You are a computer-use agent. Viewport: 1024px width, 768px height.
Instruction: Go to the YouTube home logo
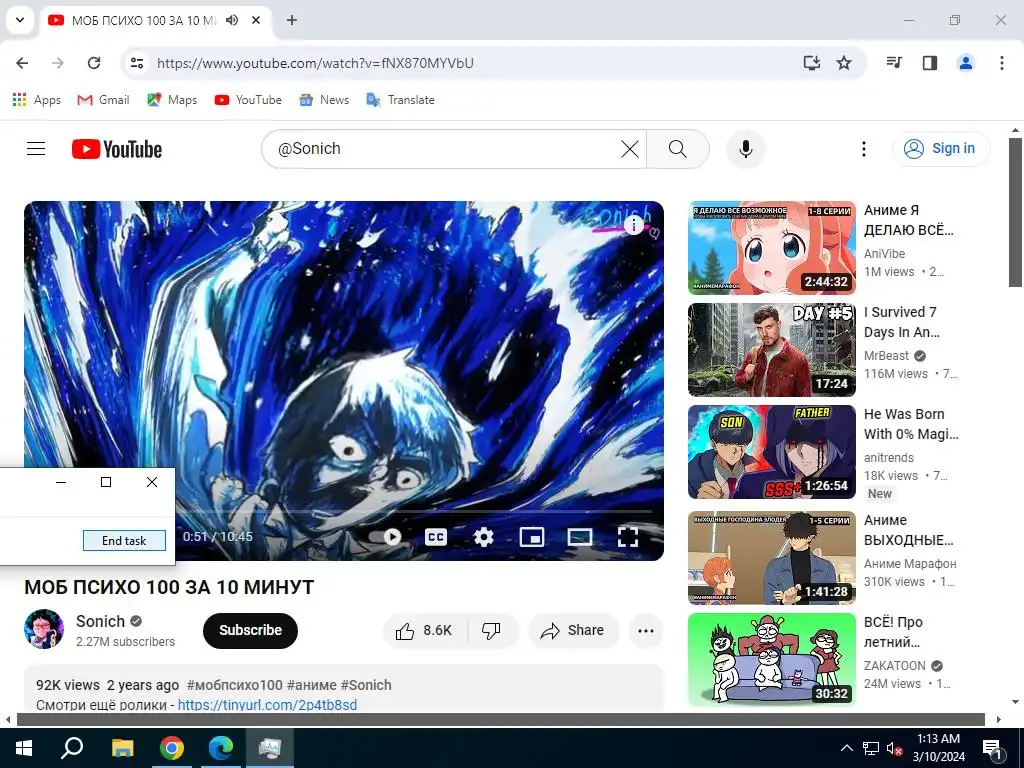(117, 149)
